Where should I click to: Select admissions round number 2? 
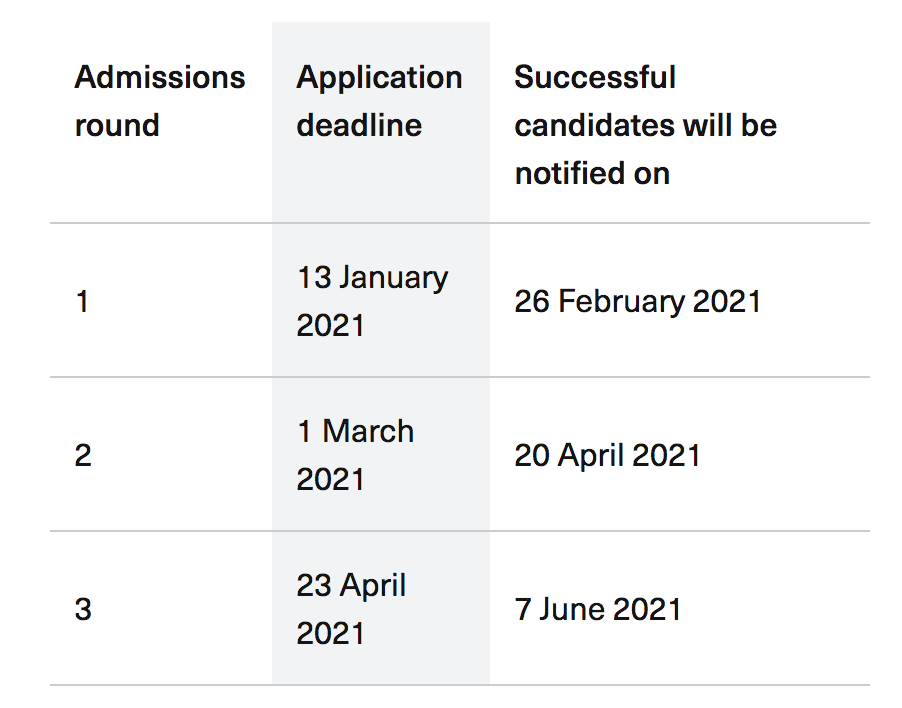[x=83, y=455]
